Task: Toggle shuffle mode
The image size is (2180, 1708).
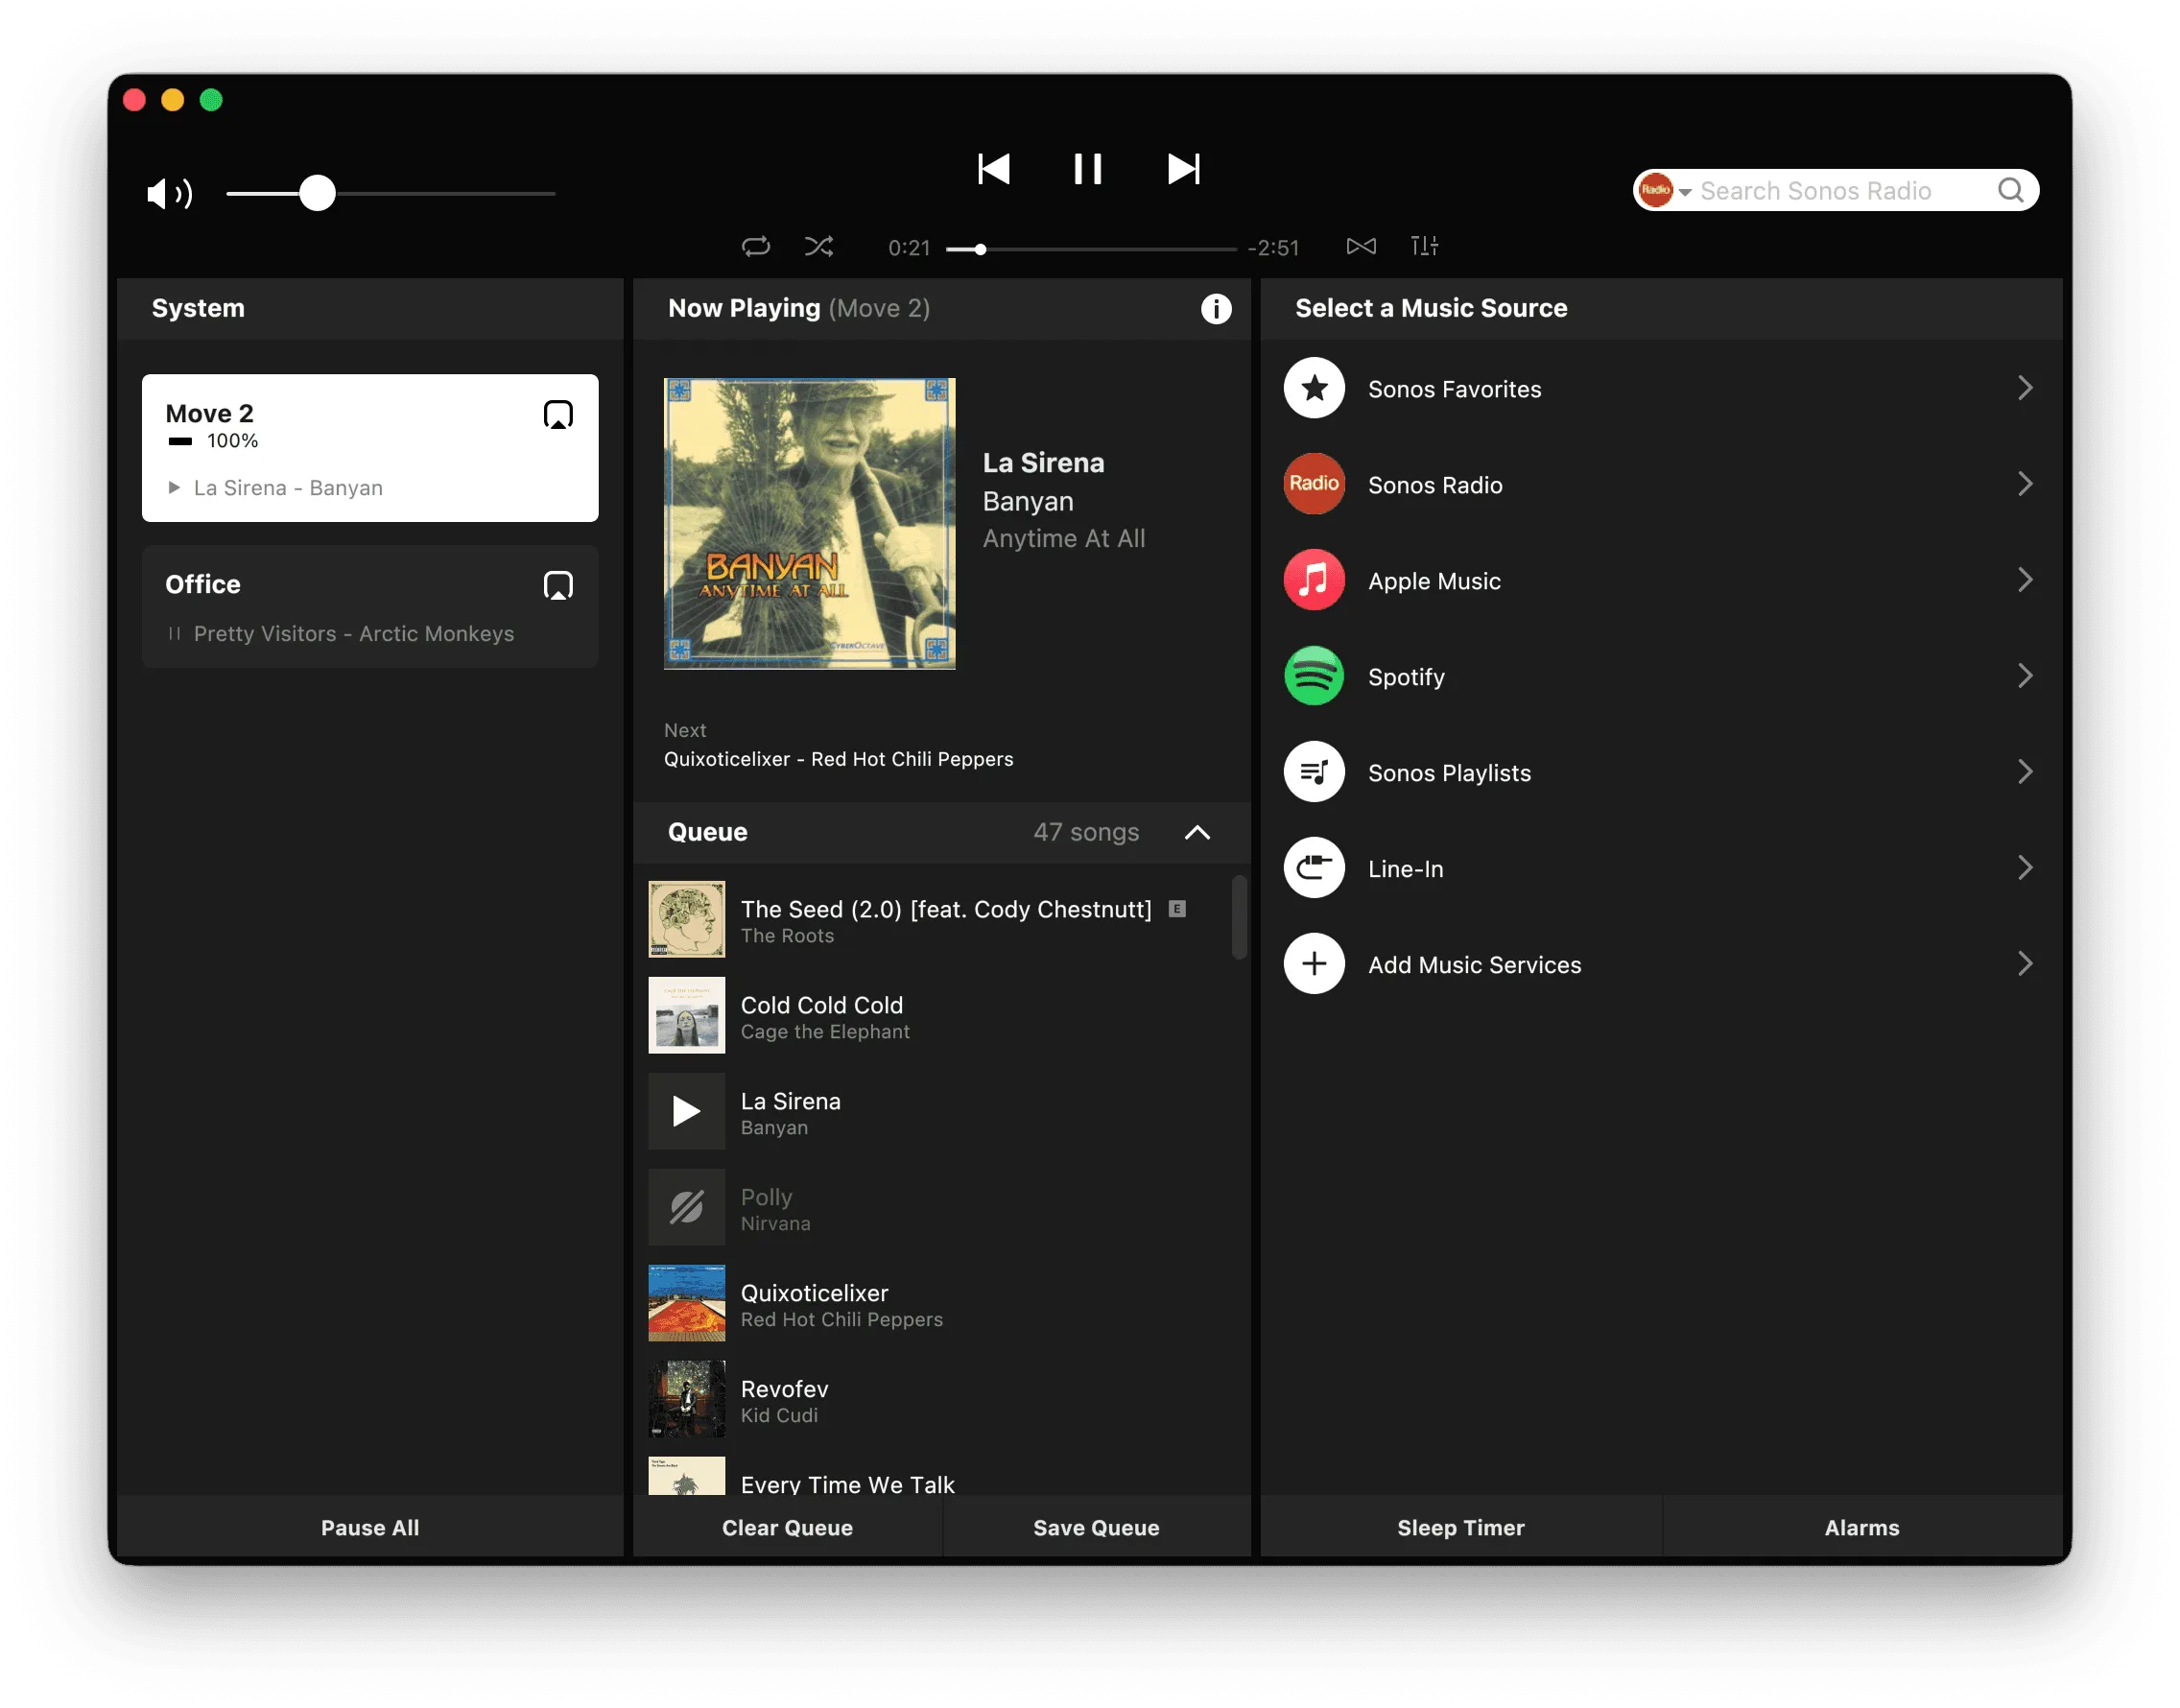Action: 819,246
